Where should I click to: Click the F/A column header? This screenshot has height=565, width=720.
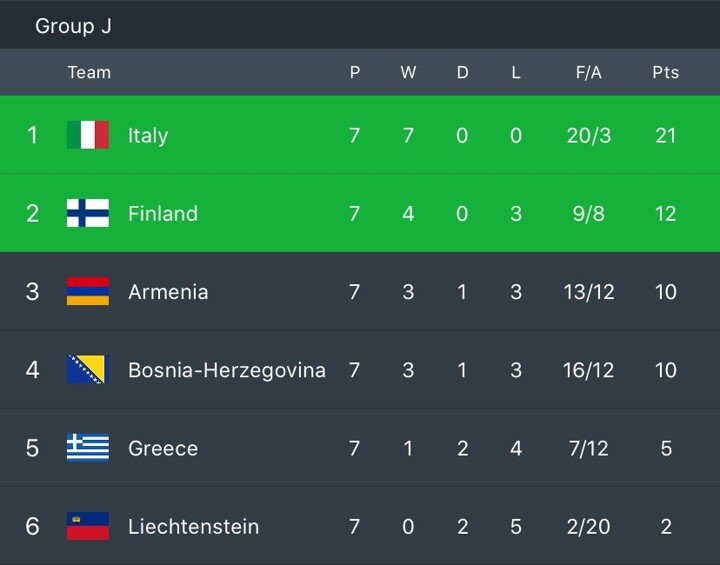point(588,72)
